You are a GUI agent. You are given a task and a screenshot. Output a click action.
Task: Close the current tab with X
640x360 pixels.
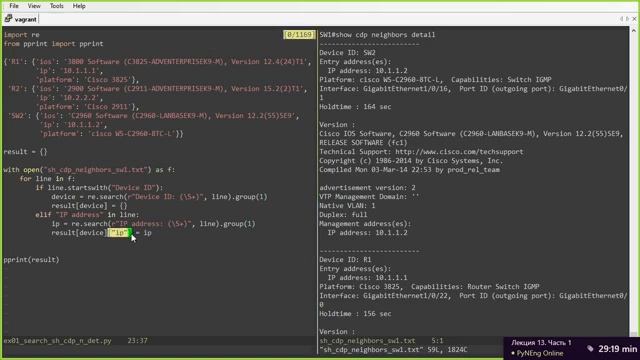(634, 19)
